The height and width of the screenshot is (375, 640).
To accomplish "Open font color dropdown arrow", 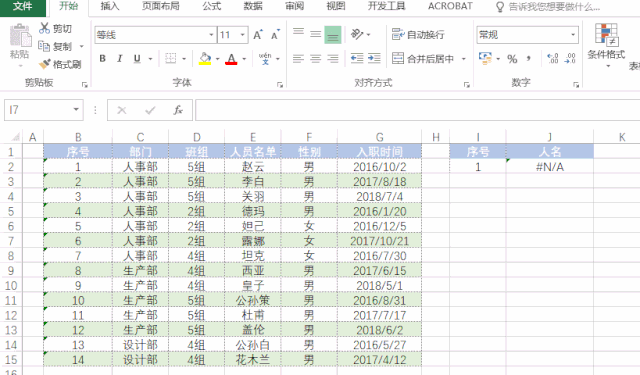I will [x=244, y=59].
